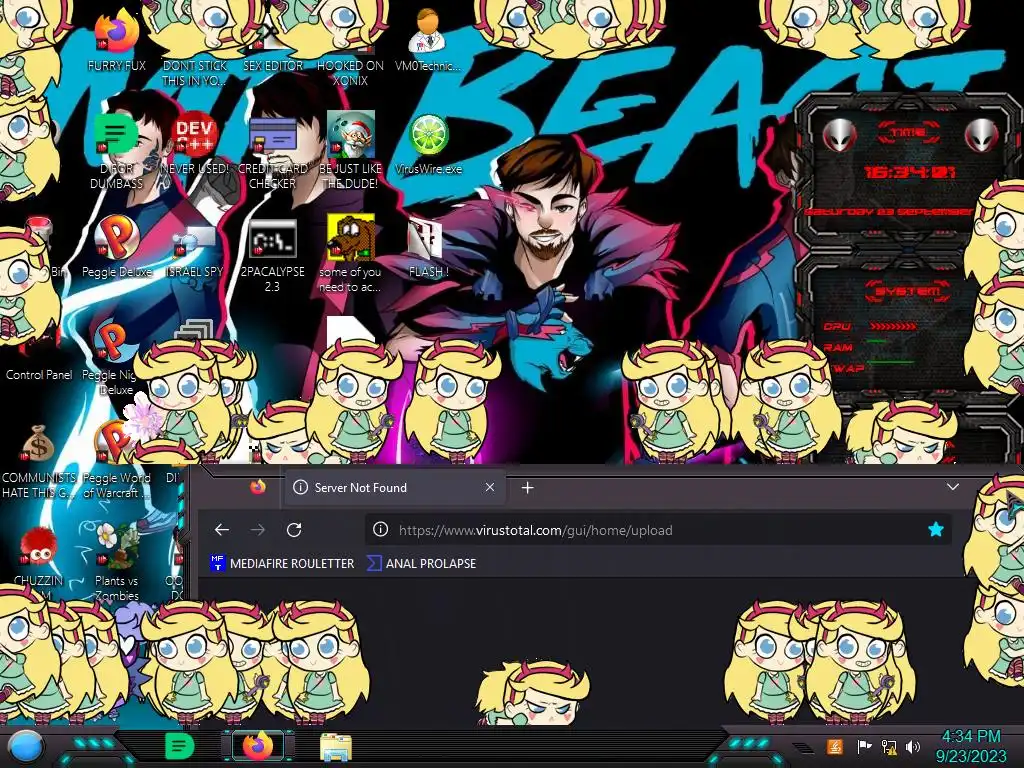Open File Explorer from taskbar
The image size is (1024, 768).
coord(336,748)
